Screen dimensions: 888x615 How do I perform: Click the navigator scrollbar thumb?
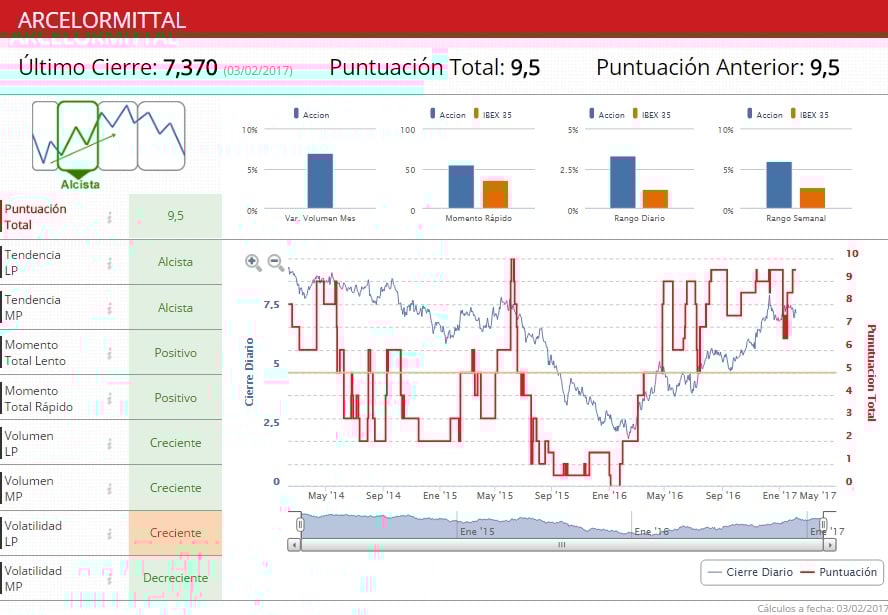(562, 545)
